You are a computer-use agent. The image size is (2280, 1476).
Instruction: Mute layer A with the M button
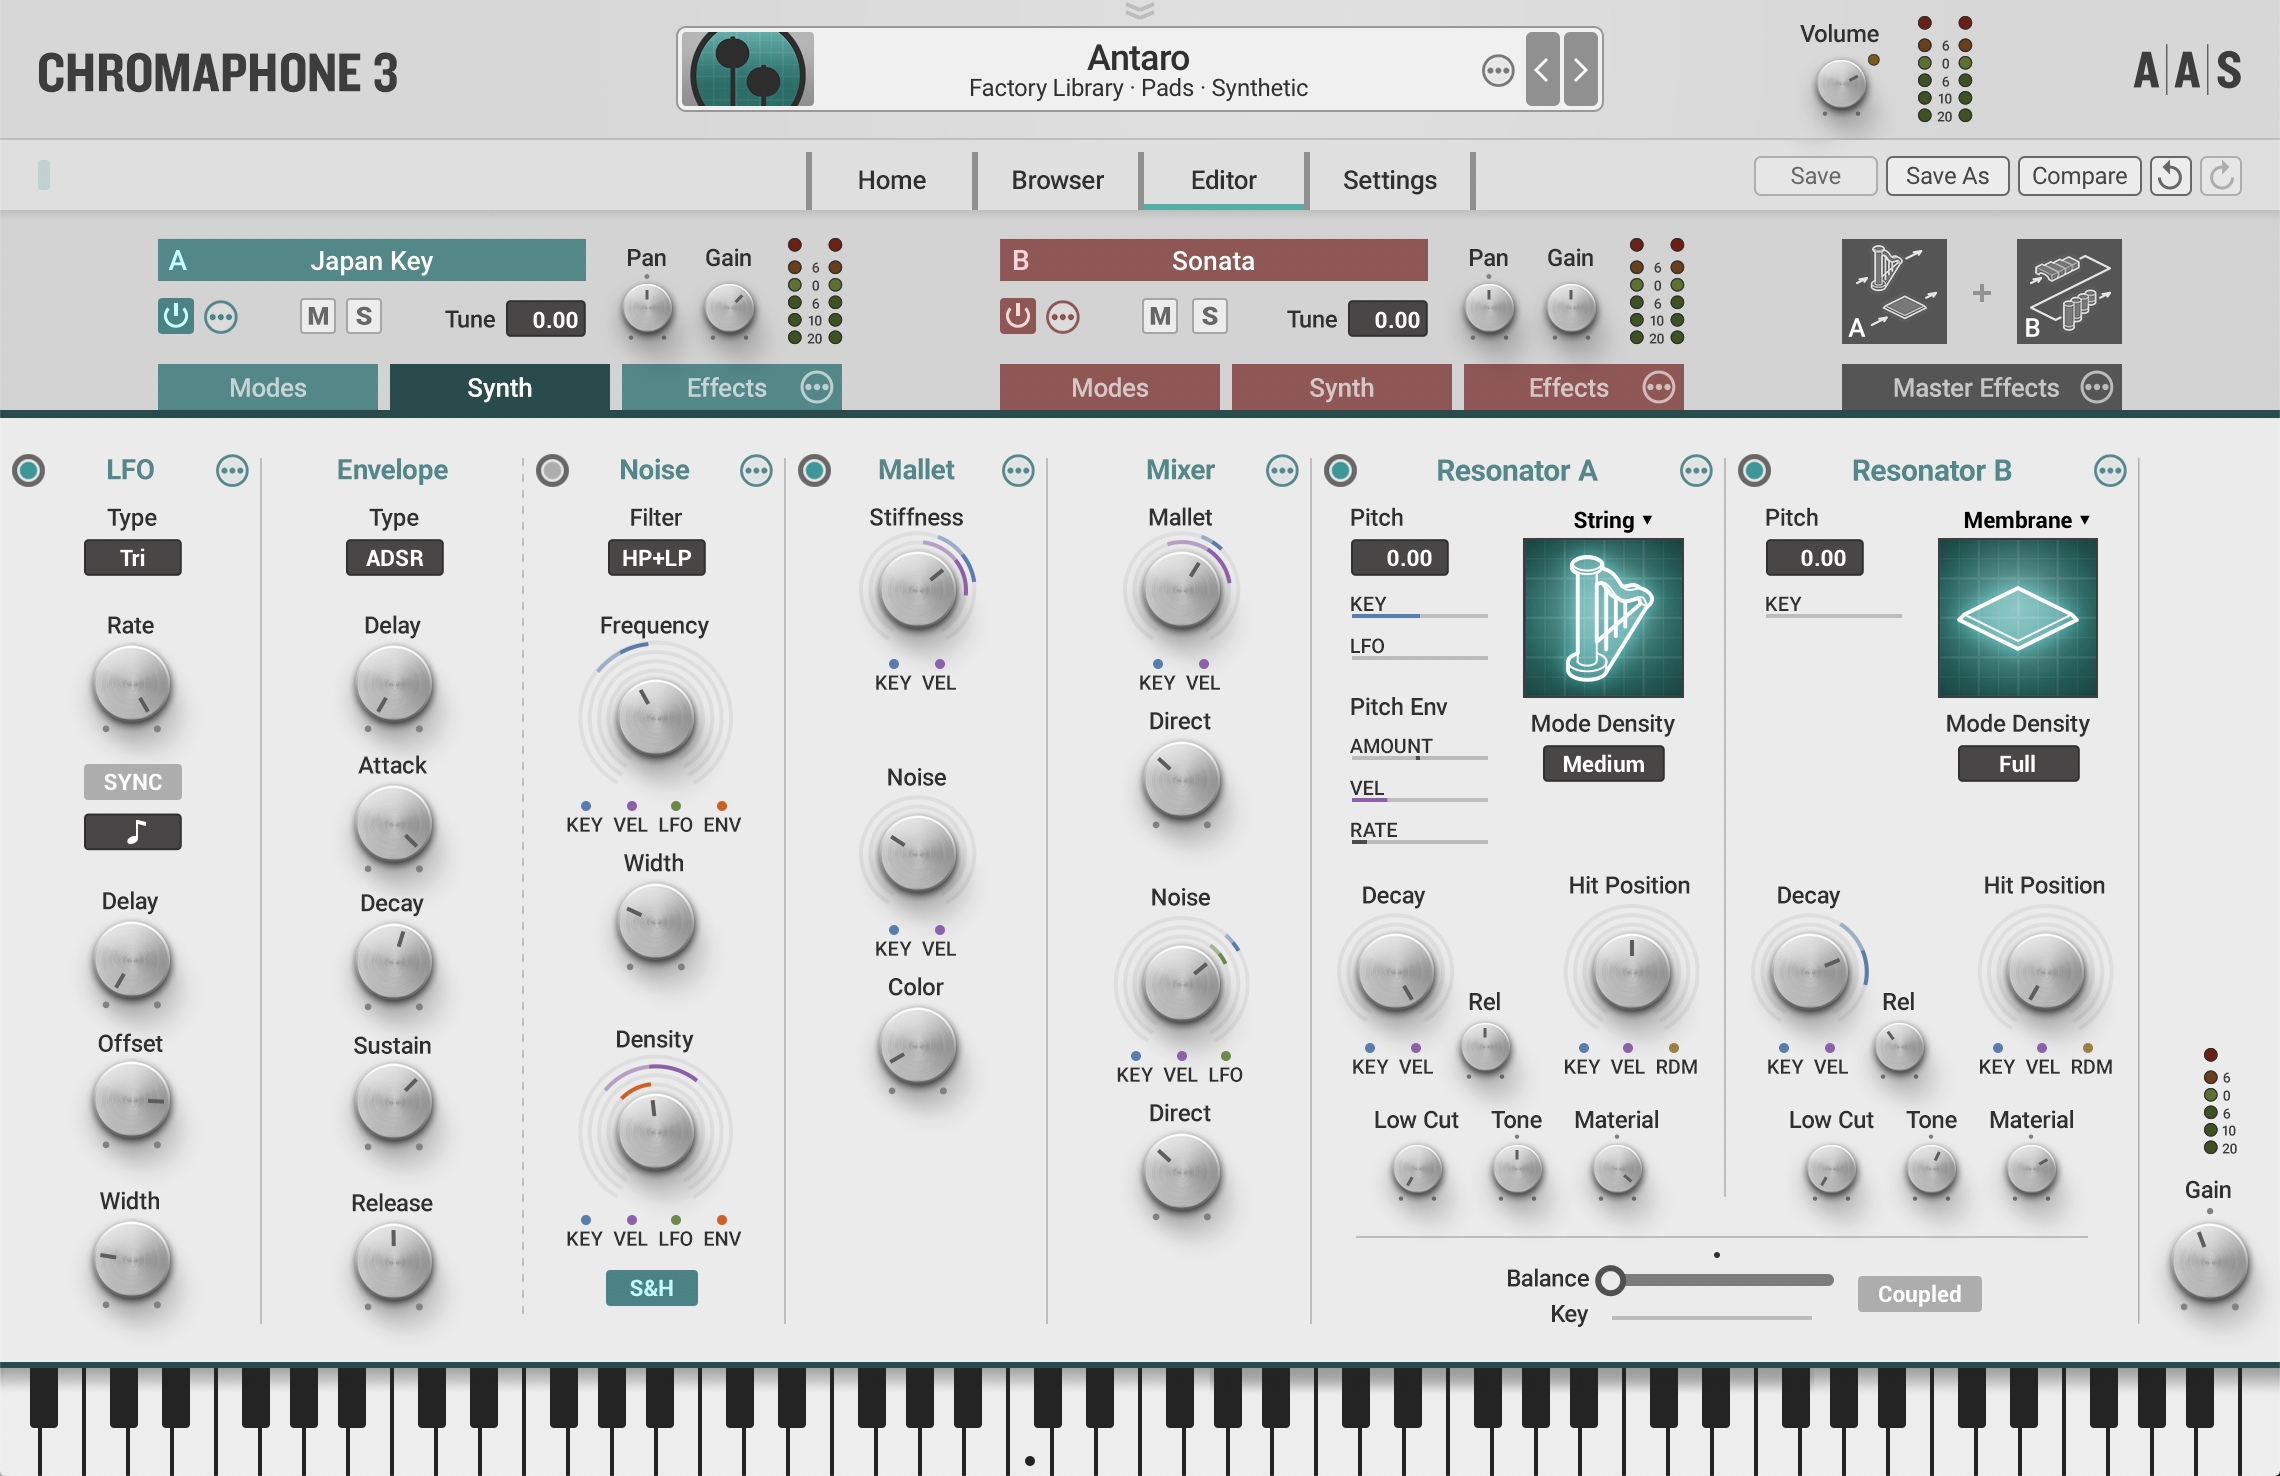pyautogui.click(x=318, y=316)
